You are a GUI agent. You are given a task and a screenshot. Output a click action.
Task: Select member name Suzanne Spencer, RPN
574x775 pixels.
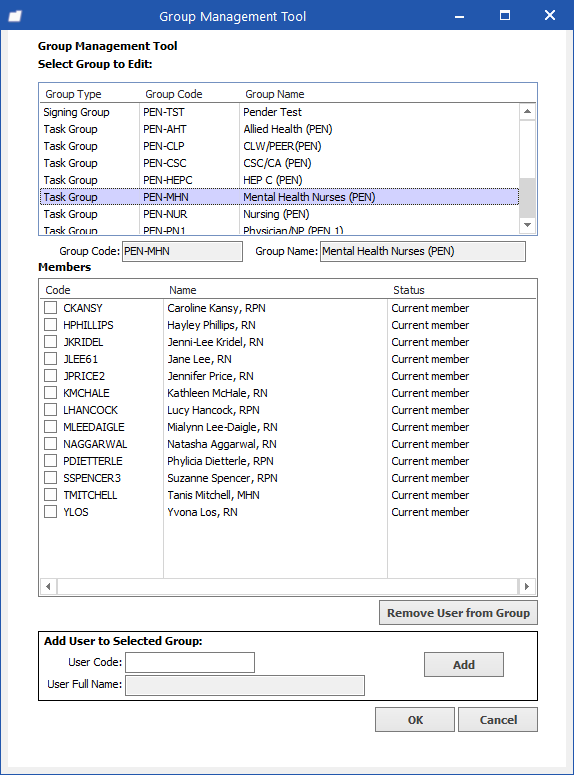pyautogui.click(x=222, y=478)
